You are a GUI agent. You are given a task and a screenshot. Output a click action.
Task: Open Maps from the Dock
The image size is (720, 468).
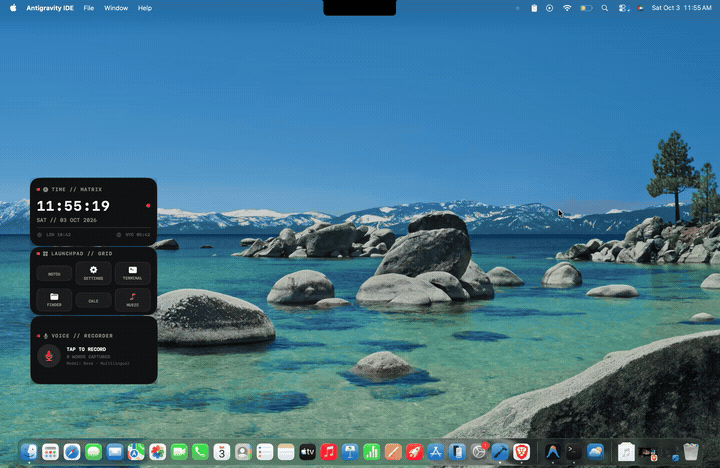pos(136,452)
